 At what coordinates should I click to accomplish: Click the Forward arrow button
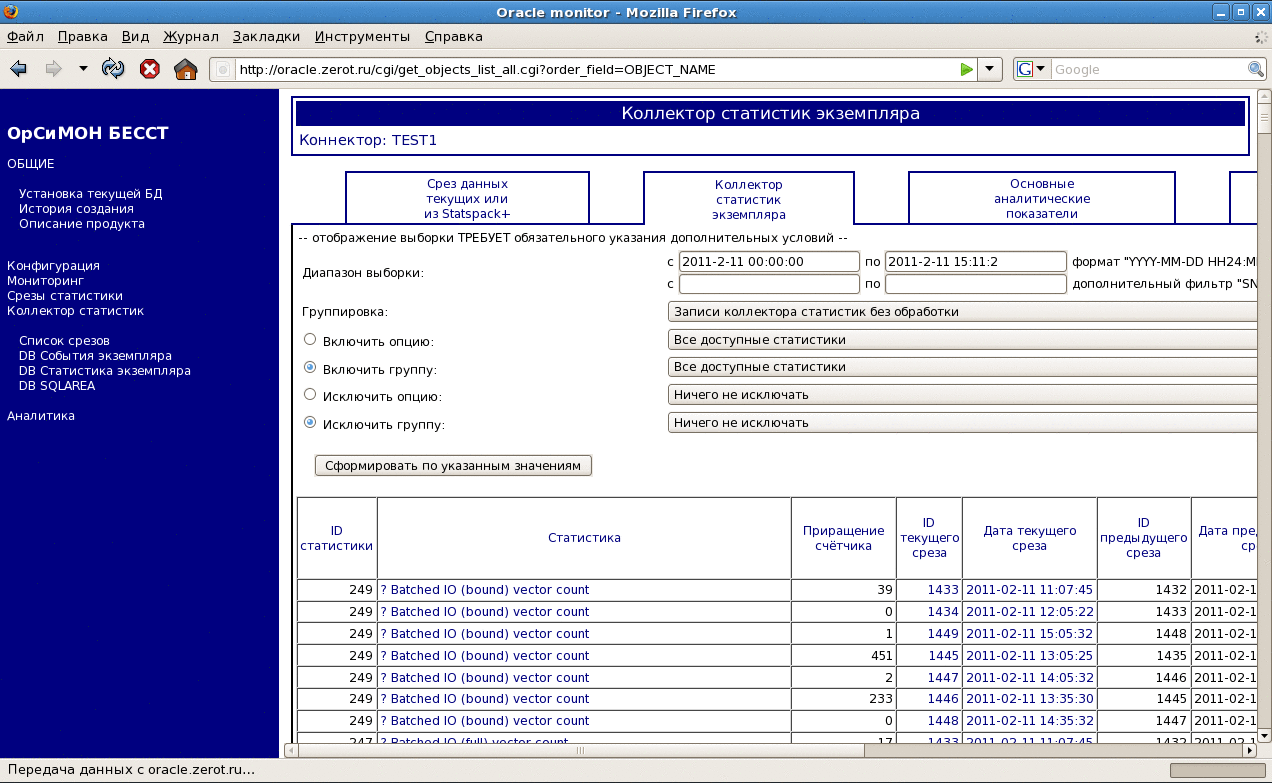(53, 69)
